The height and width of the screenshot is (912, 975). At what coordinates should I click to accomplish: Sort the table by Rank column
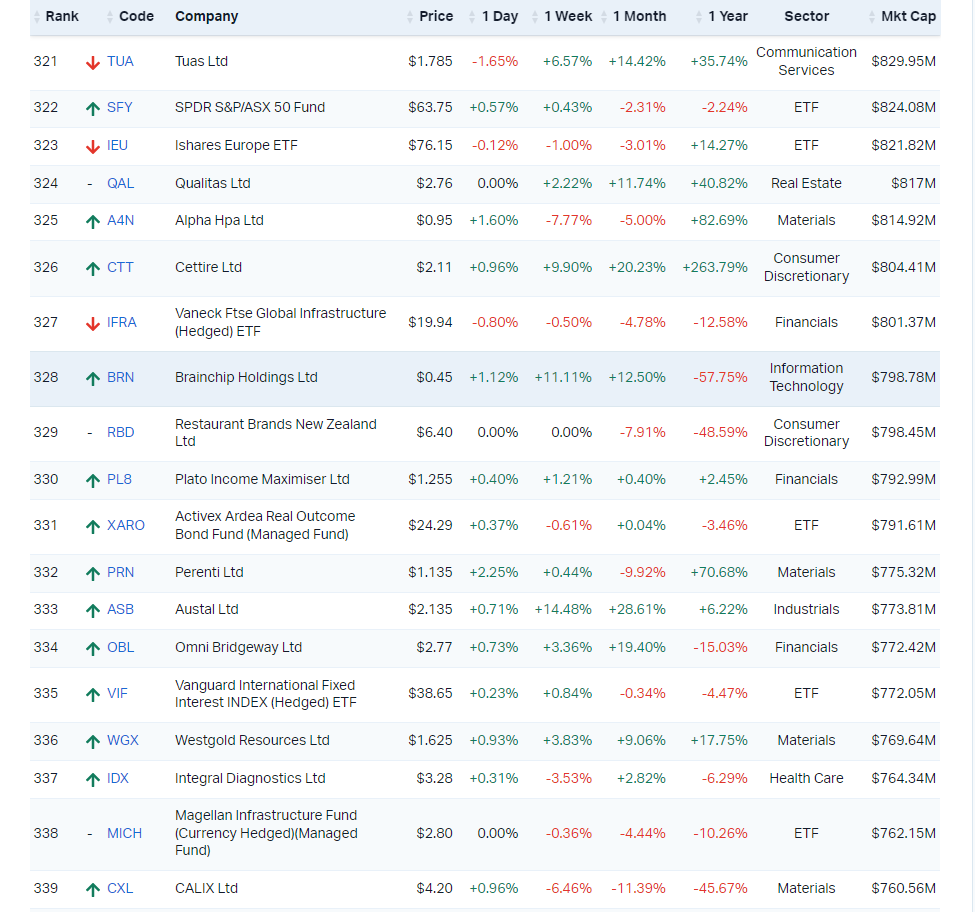61,16
